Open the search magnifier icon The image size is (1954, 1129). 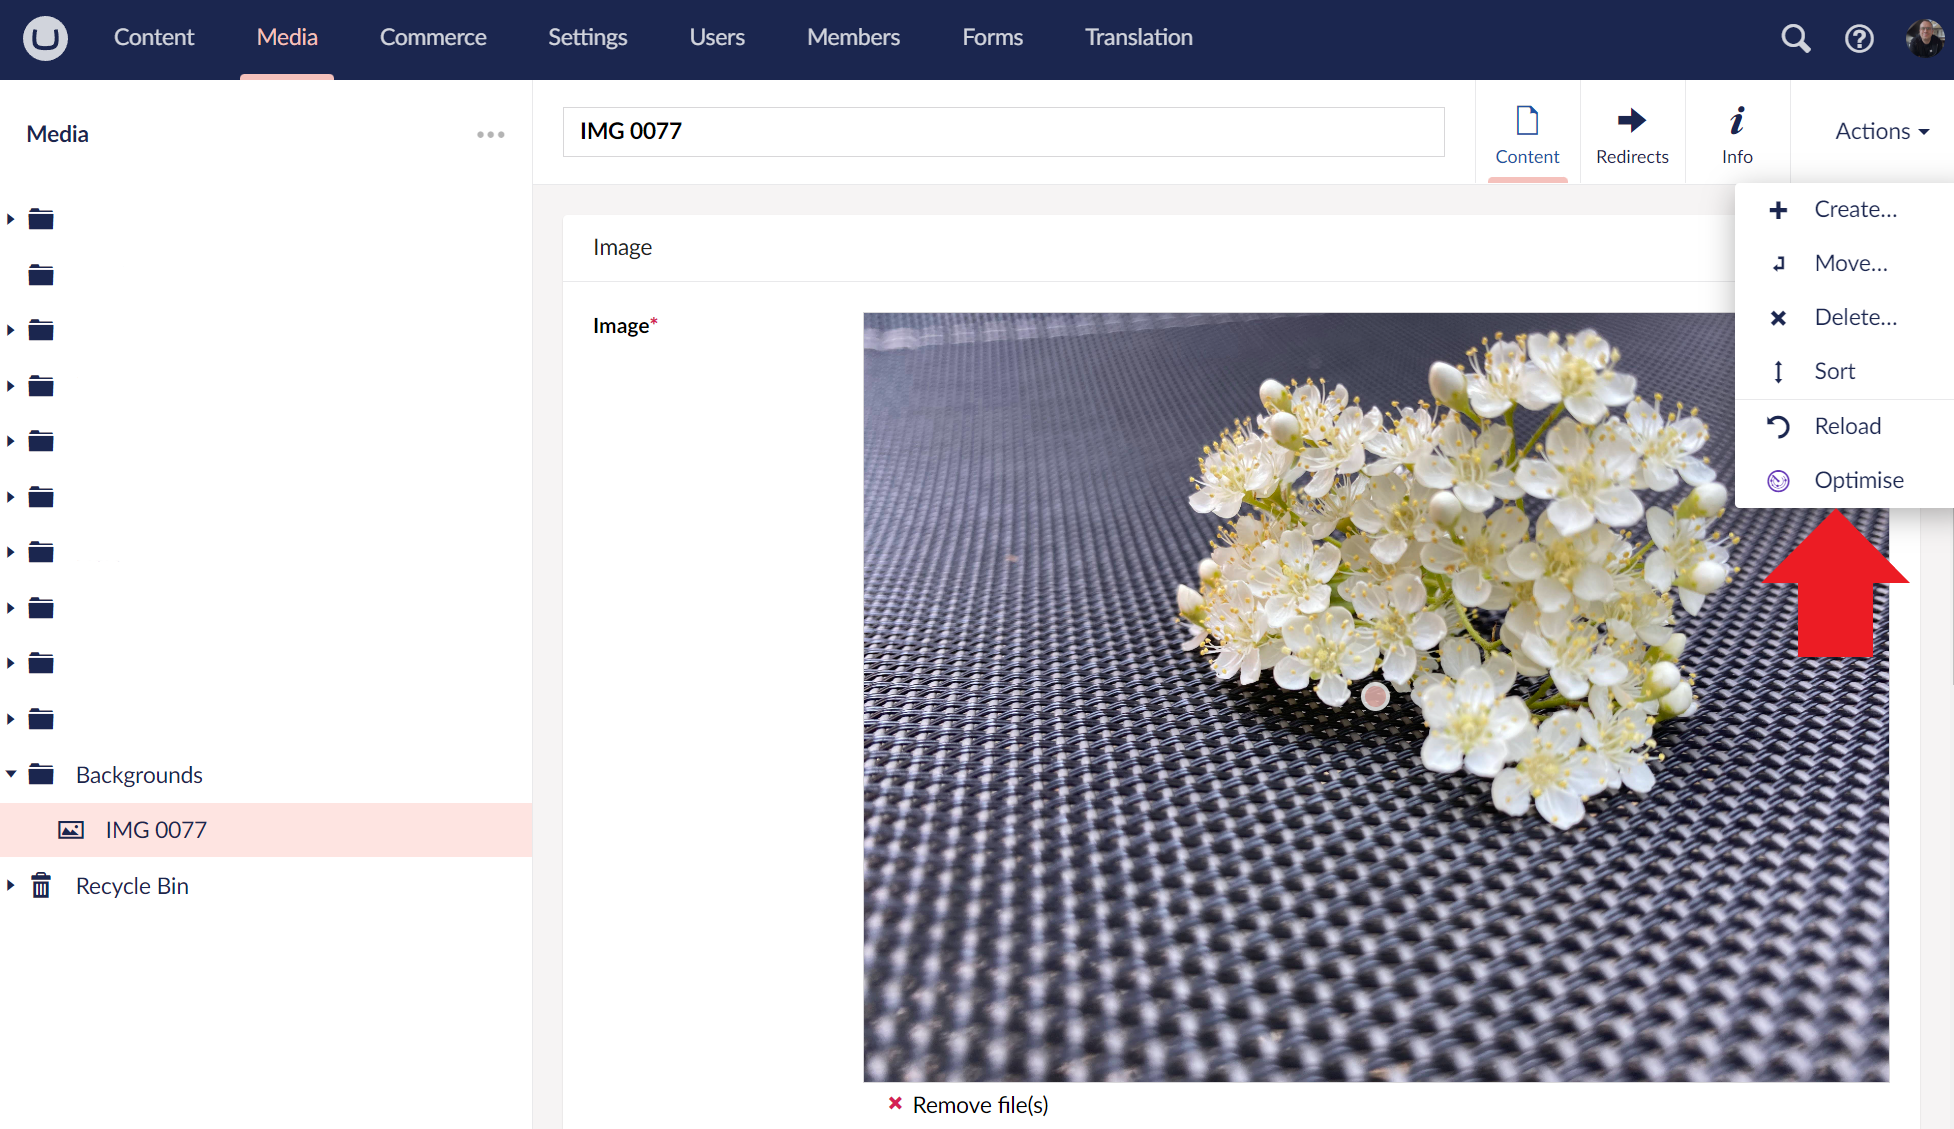(1795, 38)
